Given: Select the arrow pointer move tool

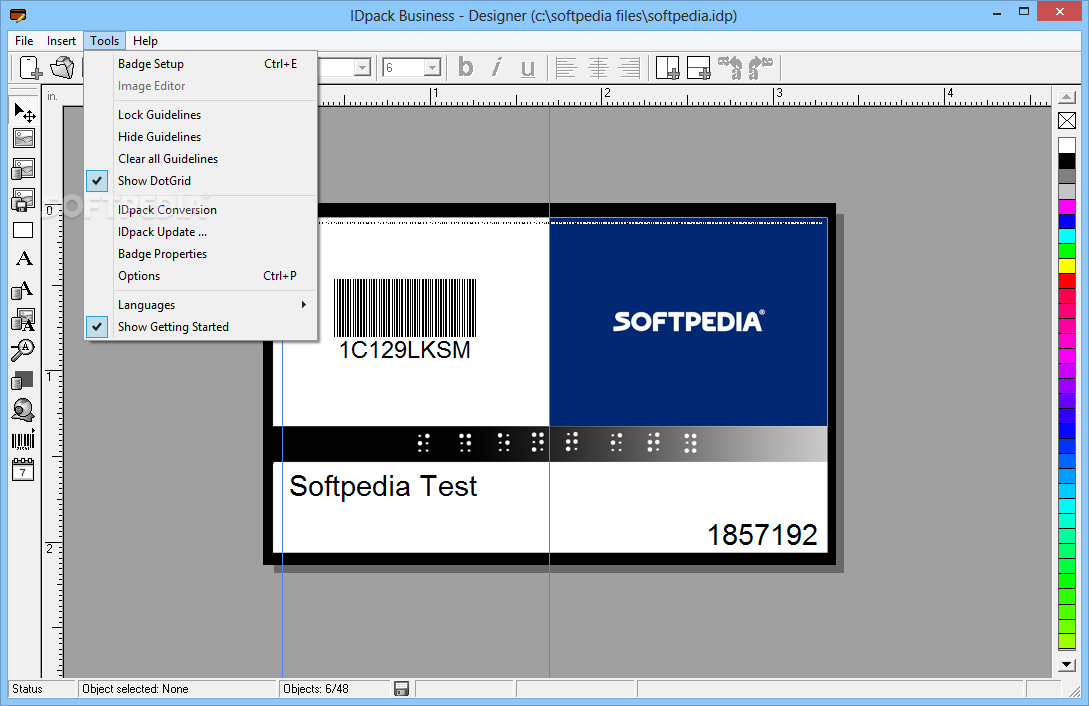Looking at the screenshot, I should tap(24, 112).
